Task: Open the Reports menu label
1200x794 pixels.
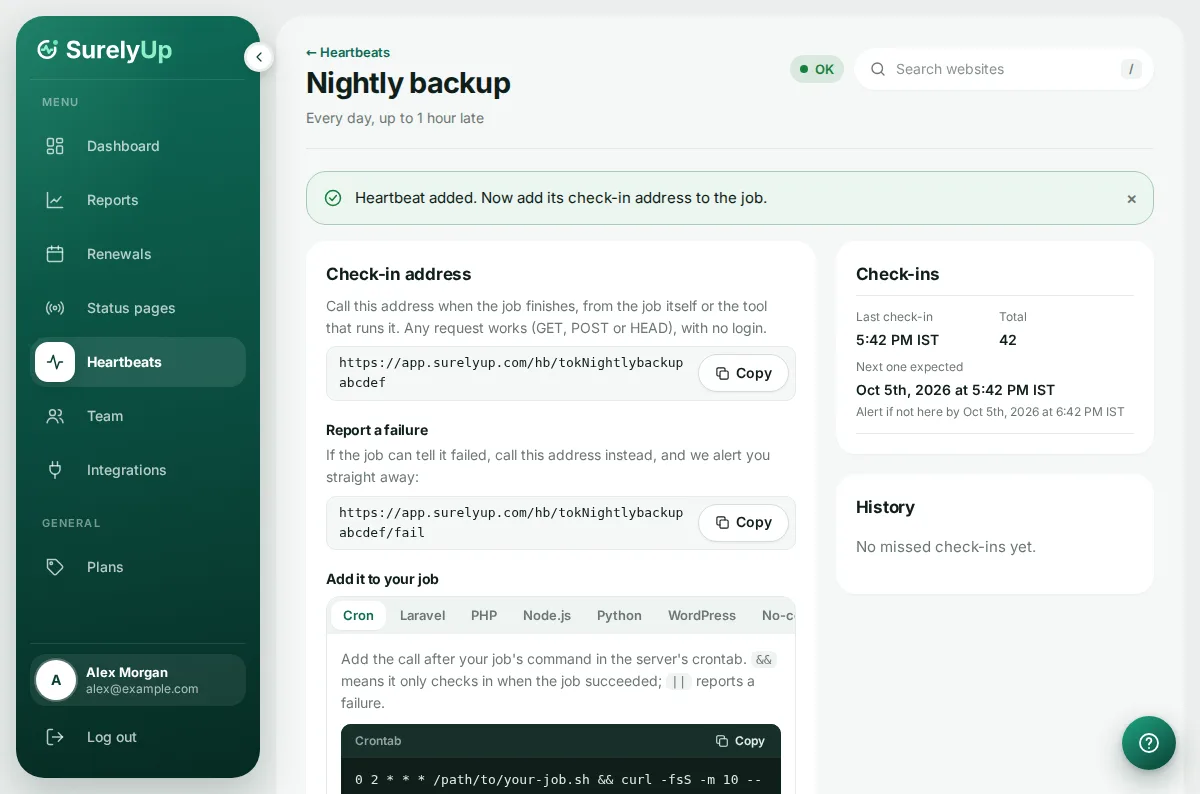Action: 113,200
